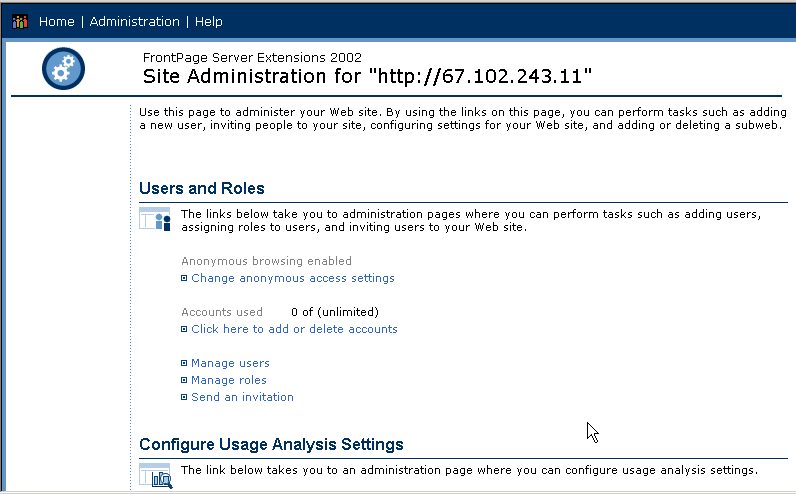Viewport: 796px width, 494px height.
Task: Click the Users and Roles section icon
Action: coord(155,219)
